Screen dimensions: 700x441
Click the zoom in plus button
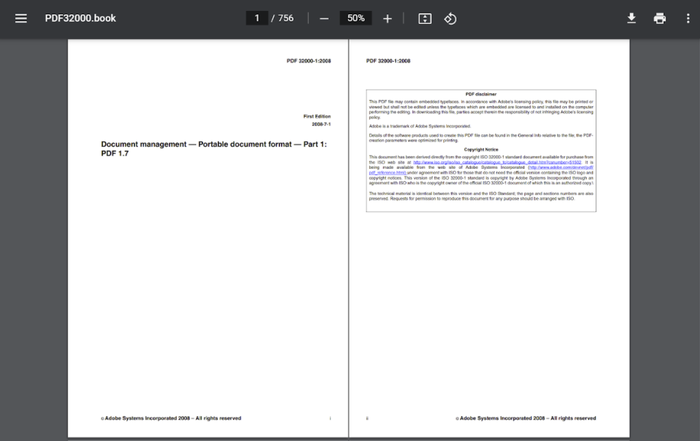click(x=387, y=19)
